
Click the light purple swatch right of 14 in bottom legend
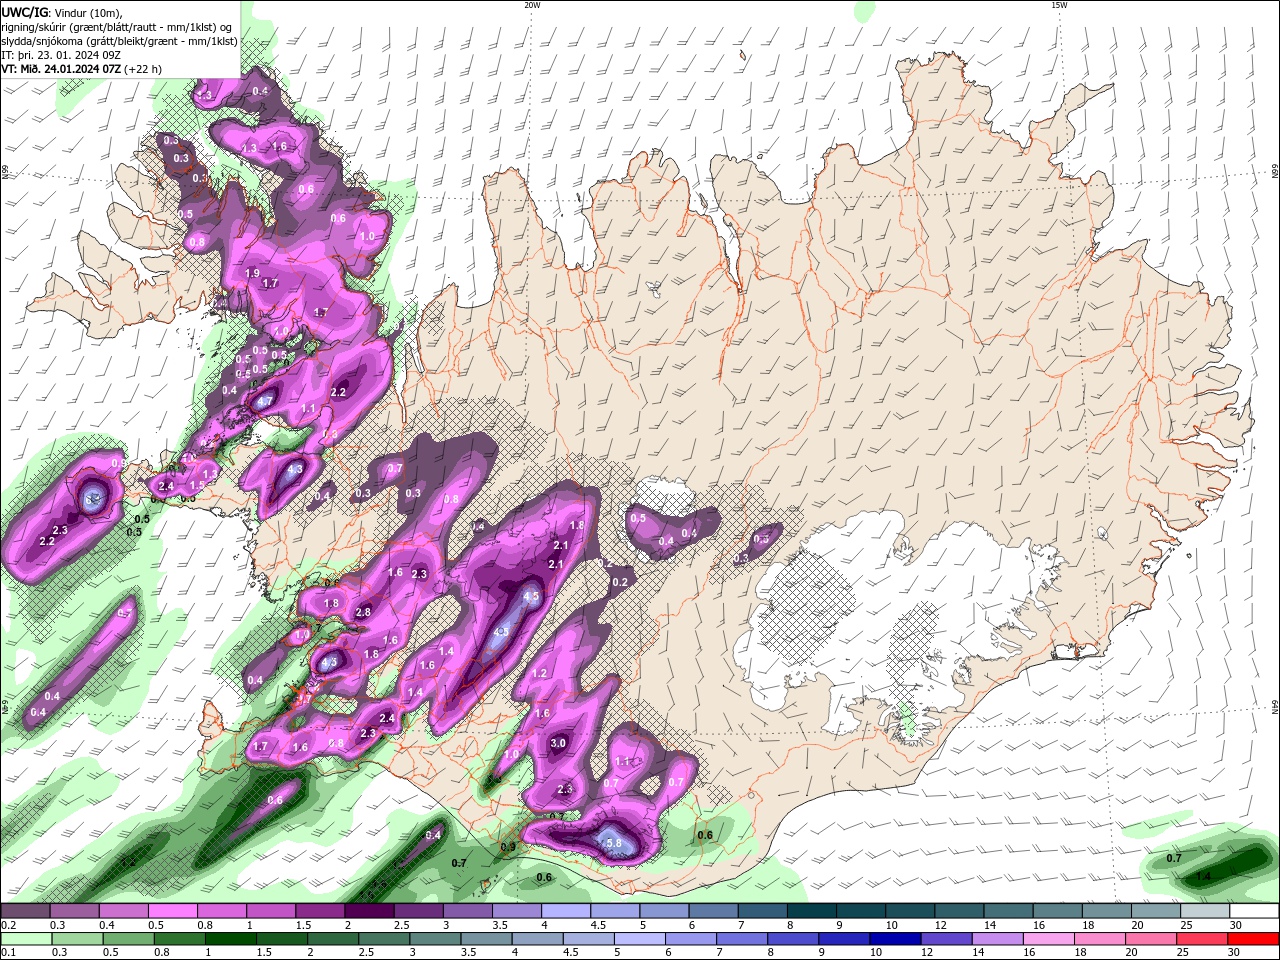(x=997, y=939)
